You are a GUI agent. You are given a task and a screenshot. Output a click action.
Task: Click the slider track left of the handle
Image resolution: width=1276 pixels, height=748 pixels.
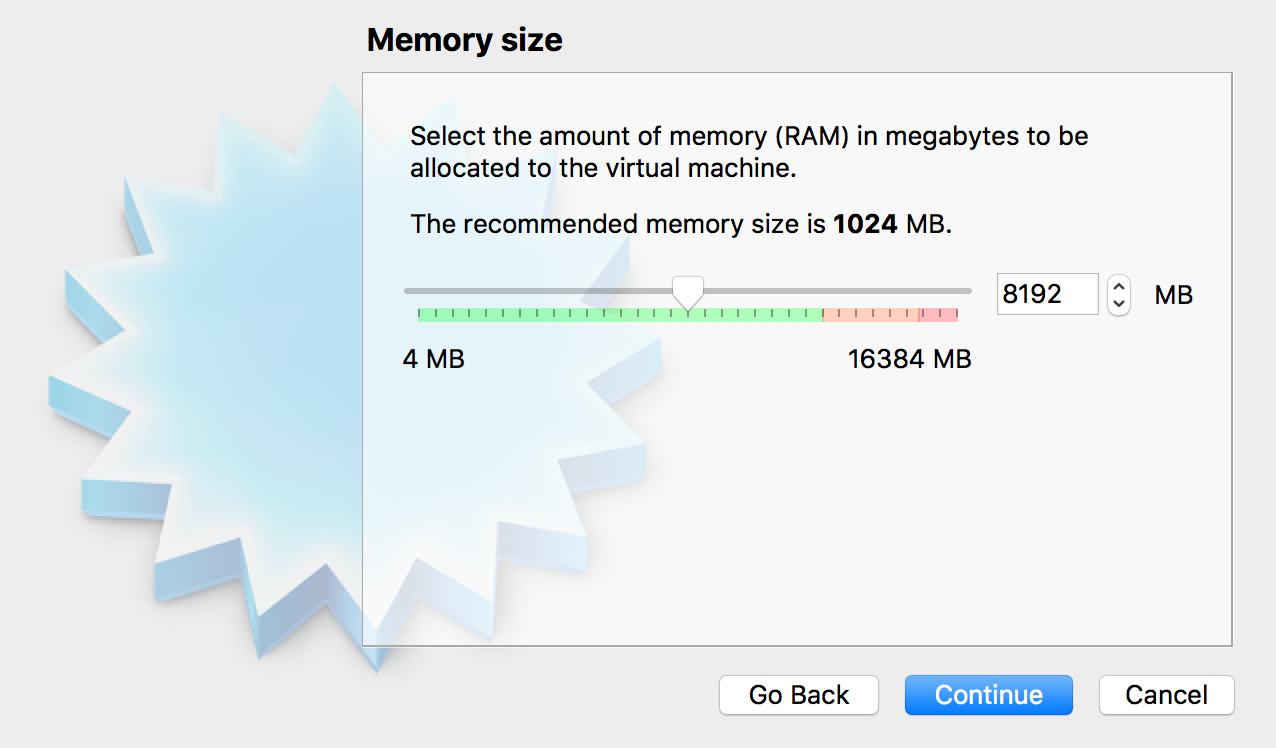(x=538, y=291)
